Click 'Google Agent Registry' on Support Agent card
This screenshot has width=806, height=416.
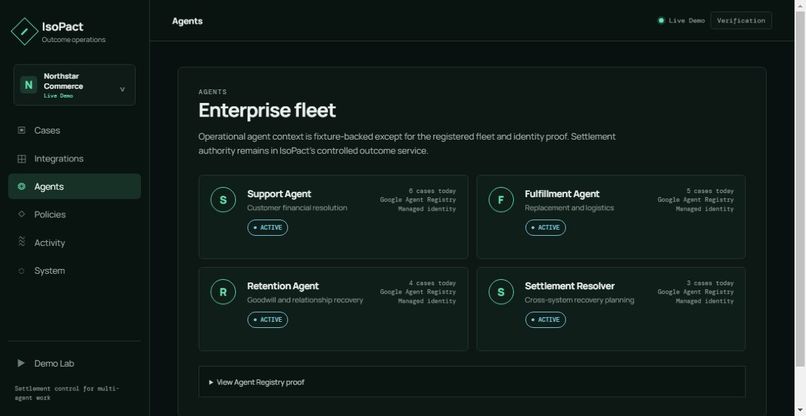pyautogui.click(x=418, y=200)
